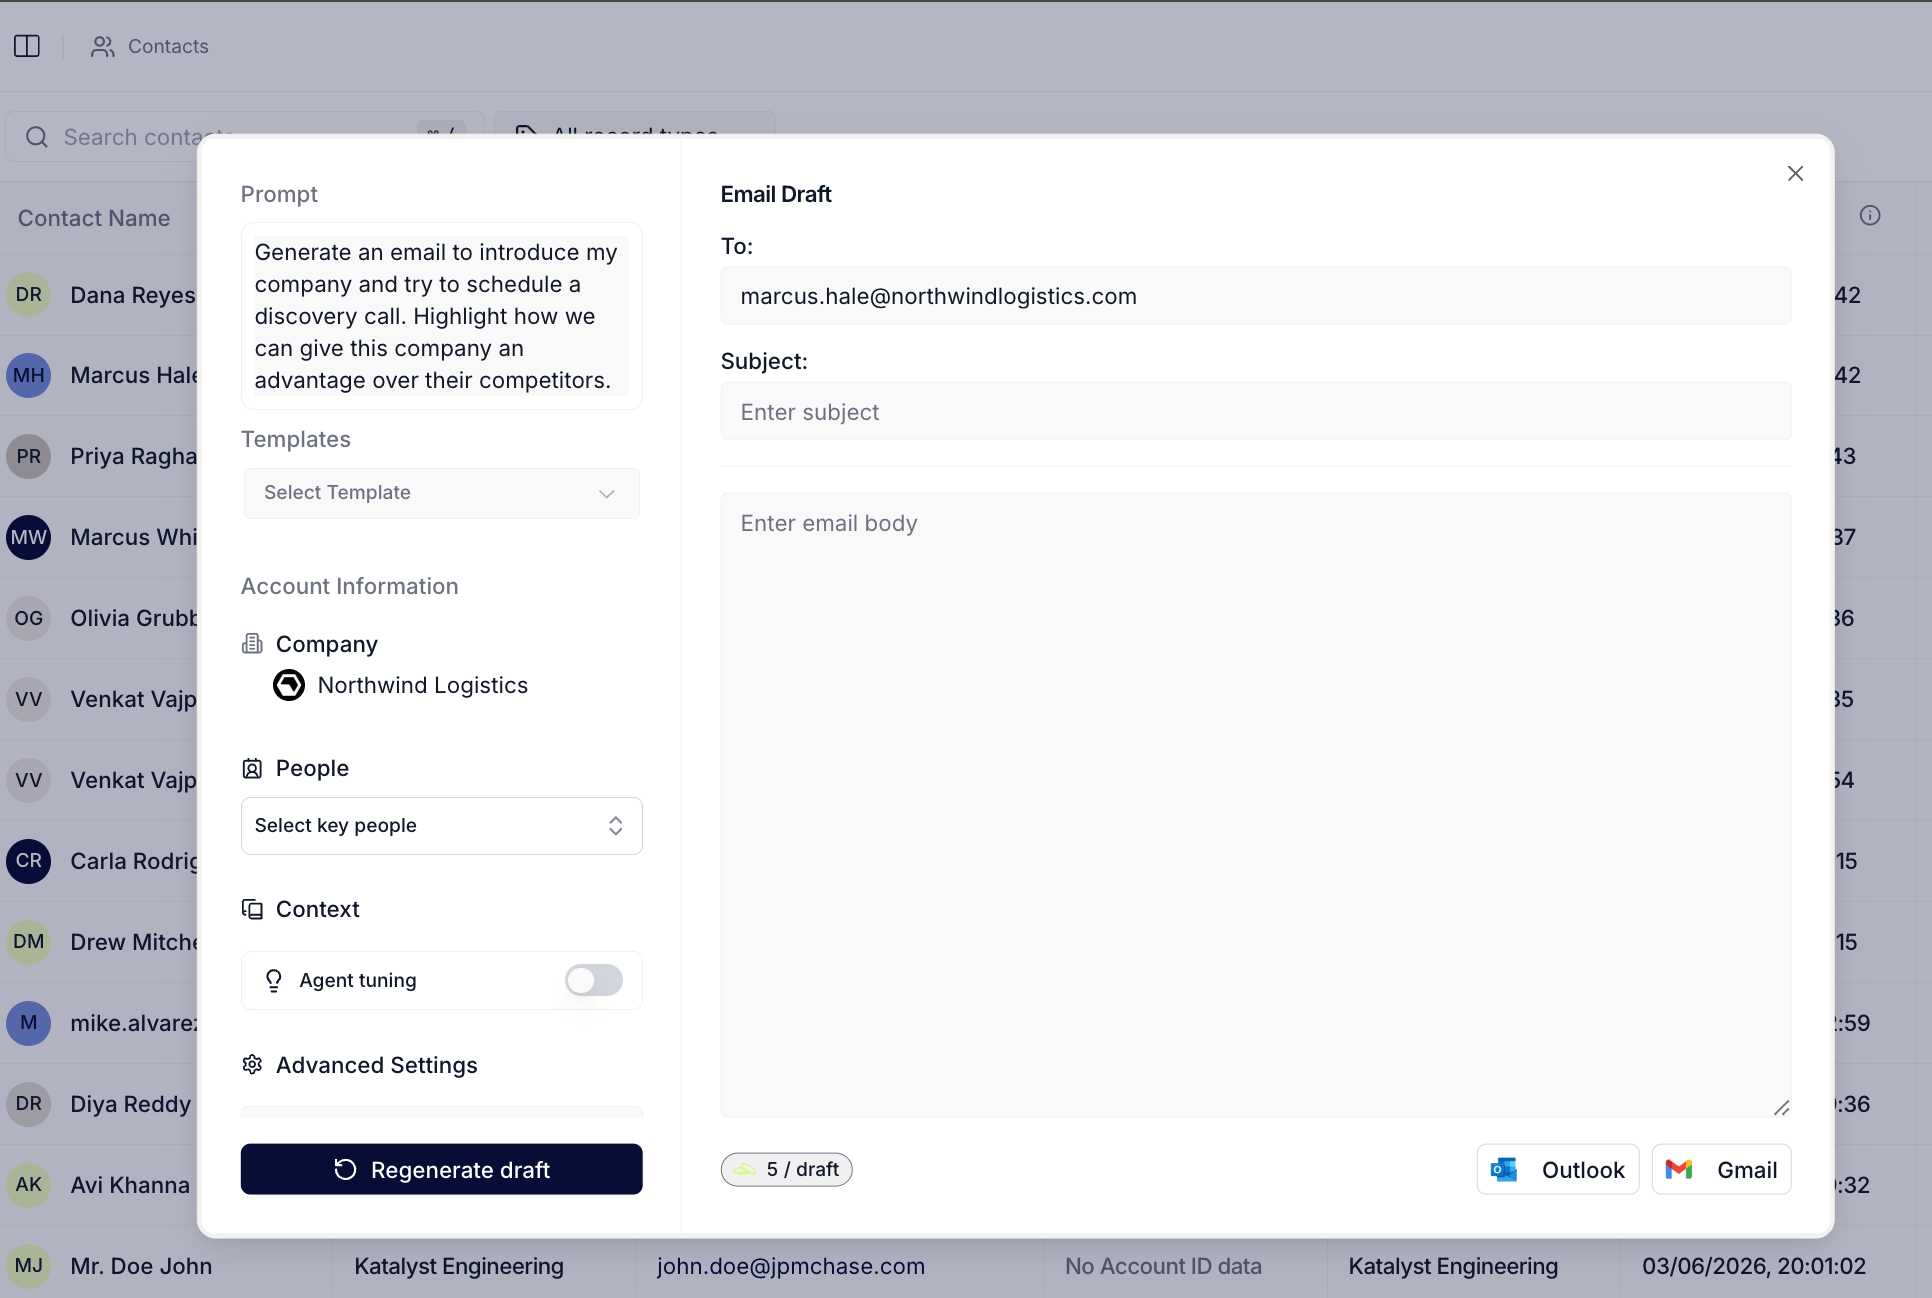Screen dimensions: 1932x1298
Task: Click the MJ avatar for Mr. Doe John
Action: 29,1266
